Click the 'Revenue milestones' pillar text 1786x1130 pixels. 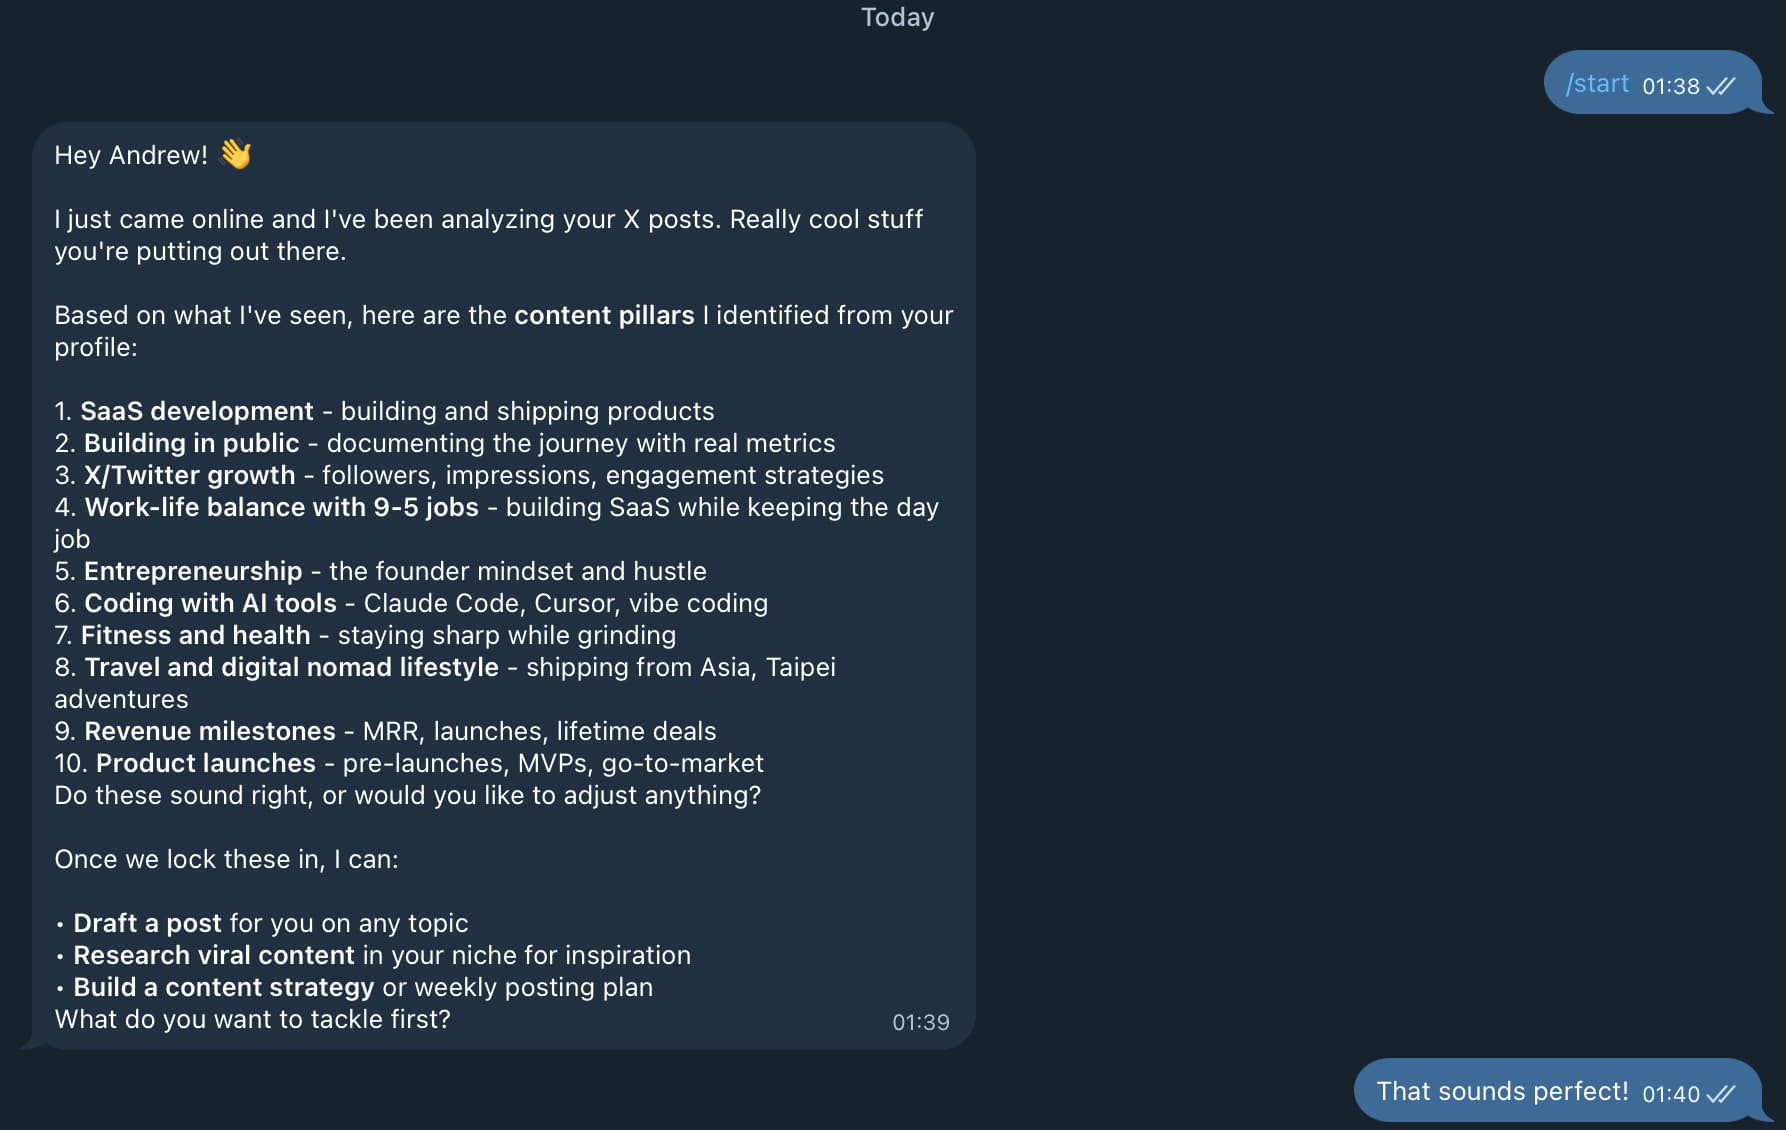209,731
